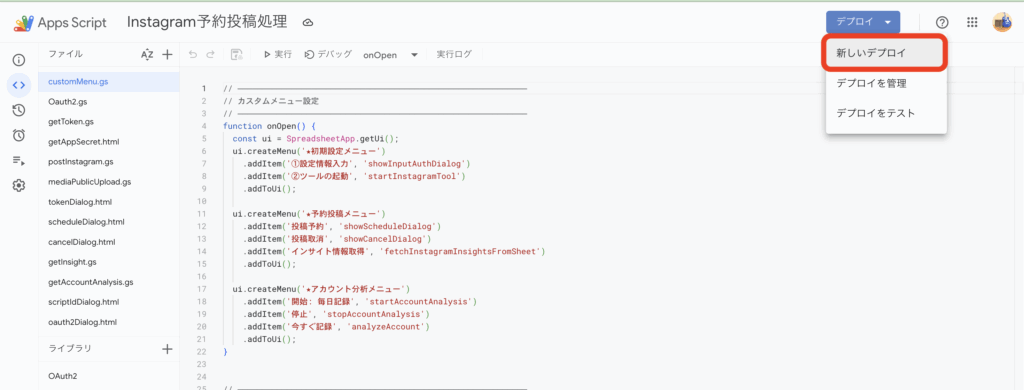Start デバッグ from the toolbar
This screenshot has height=390, width=1024.
328,55
